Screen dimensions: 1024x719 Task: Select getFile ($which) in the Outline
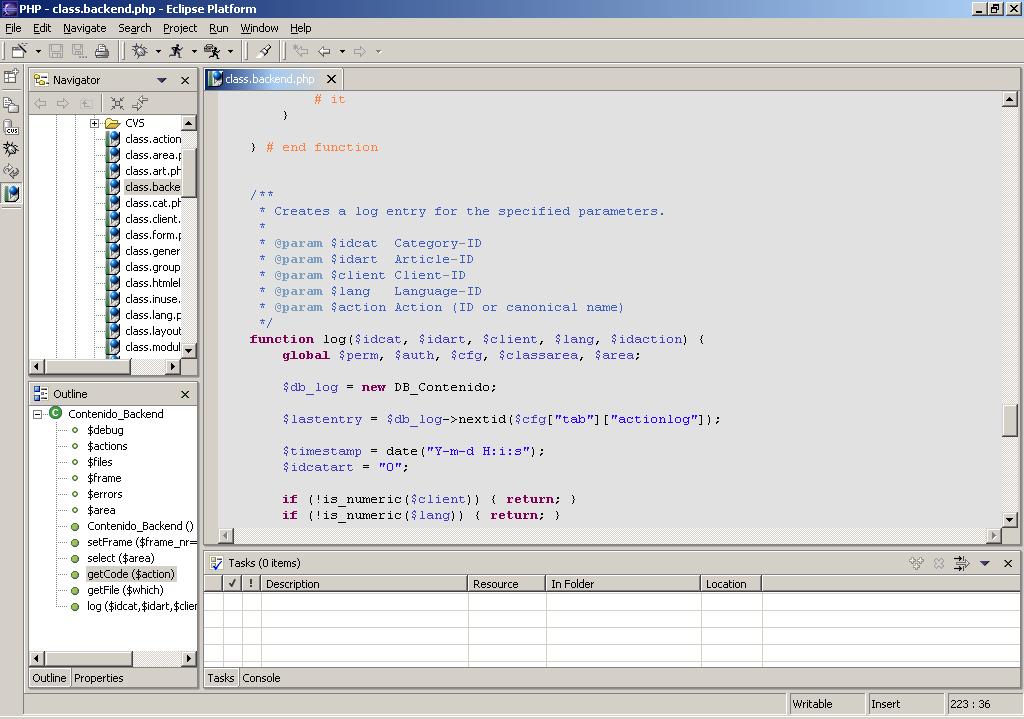click(125, 590)
